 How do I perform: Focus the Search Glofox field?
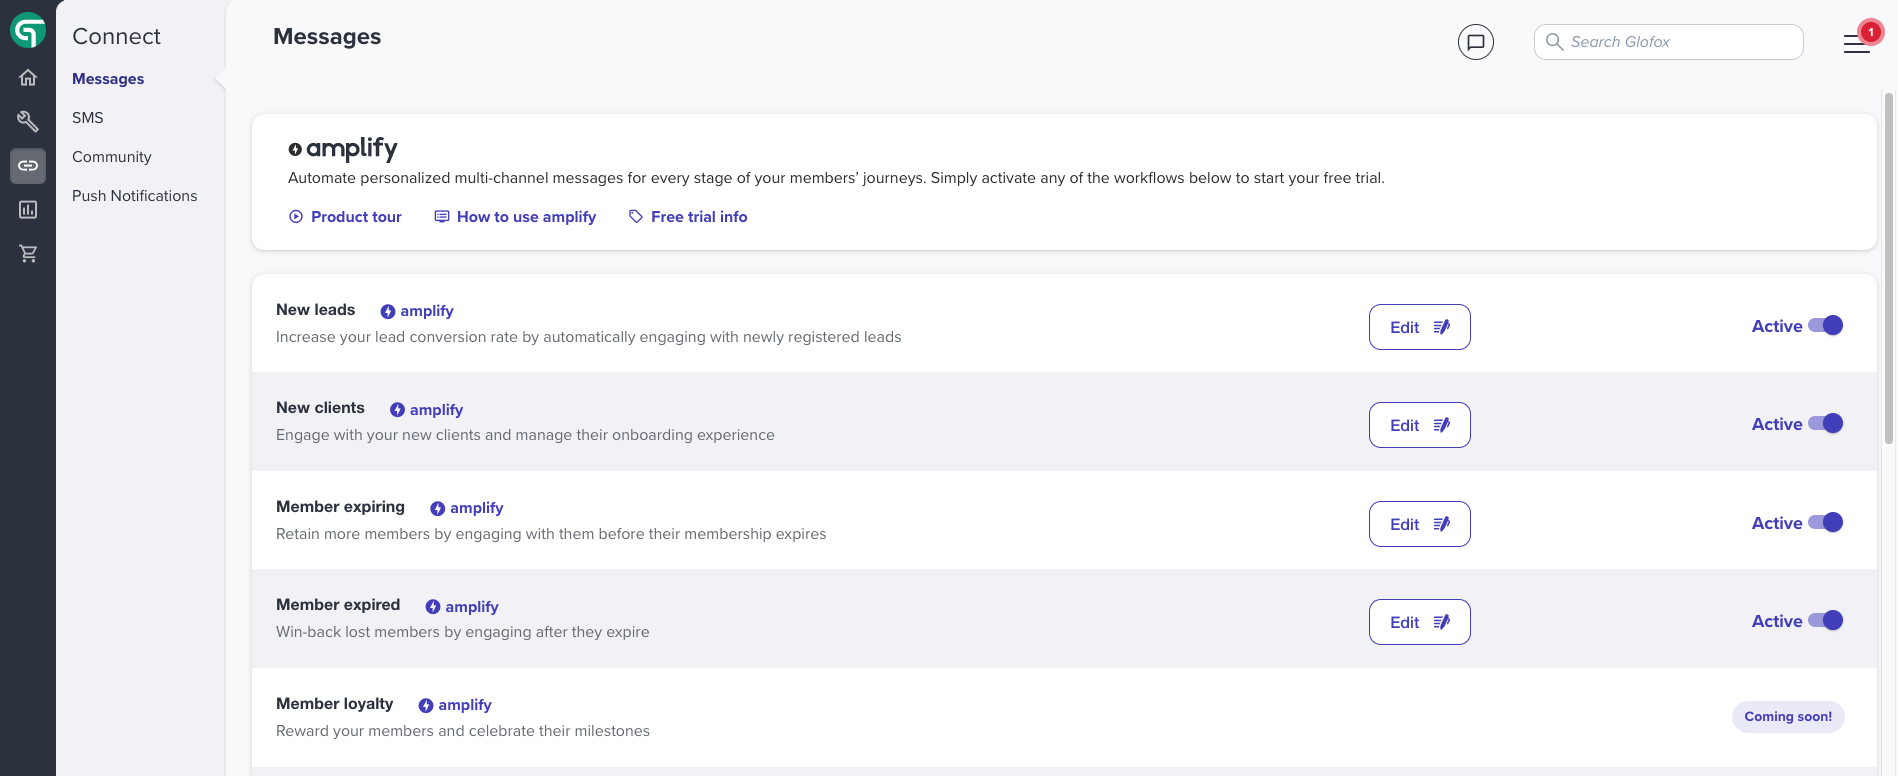[x=1669, y=42]
